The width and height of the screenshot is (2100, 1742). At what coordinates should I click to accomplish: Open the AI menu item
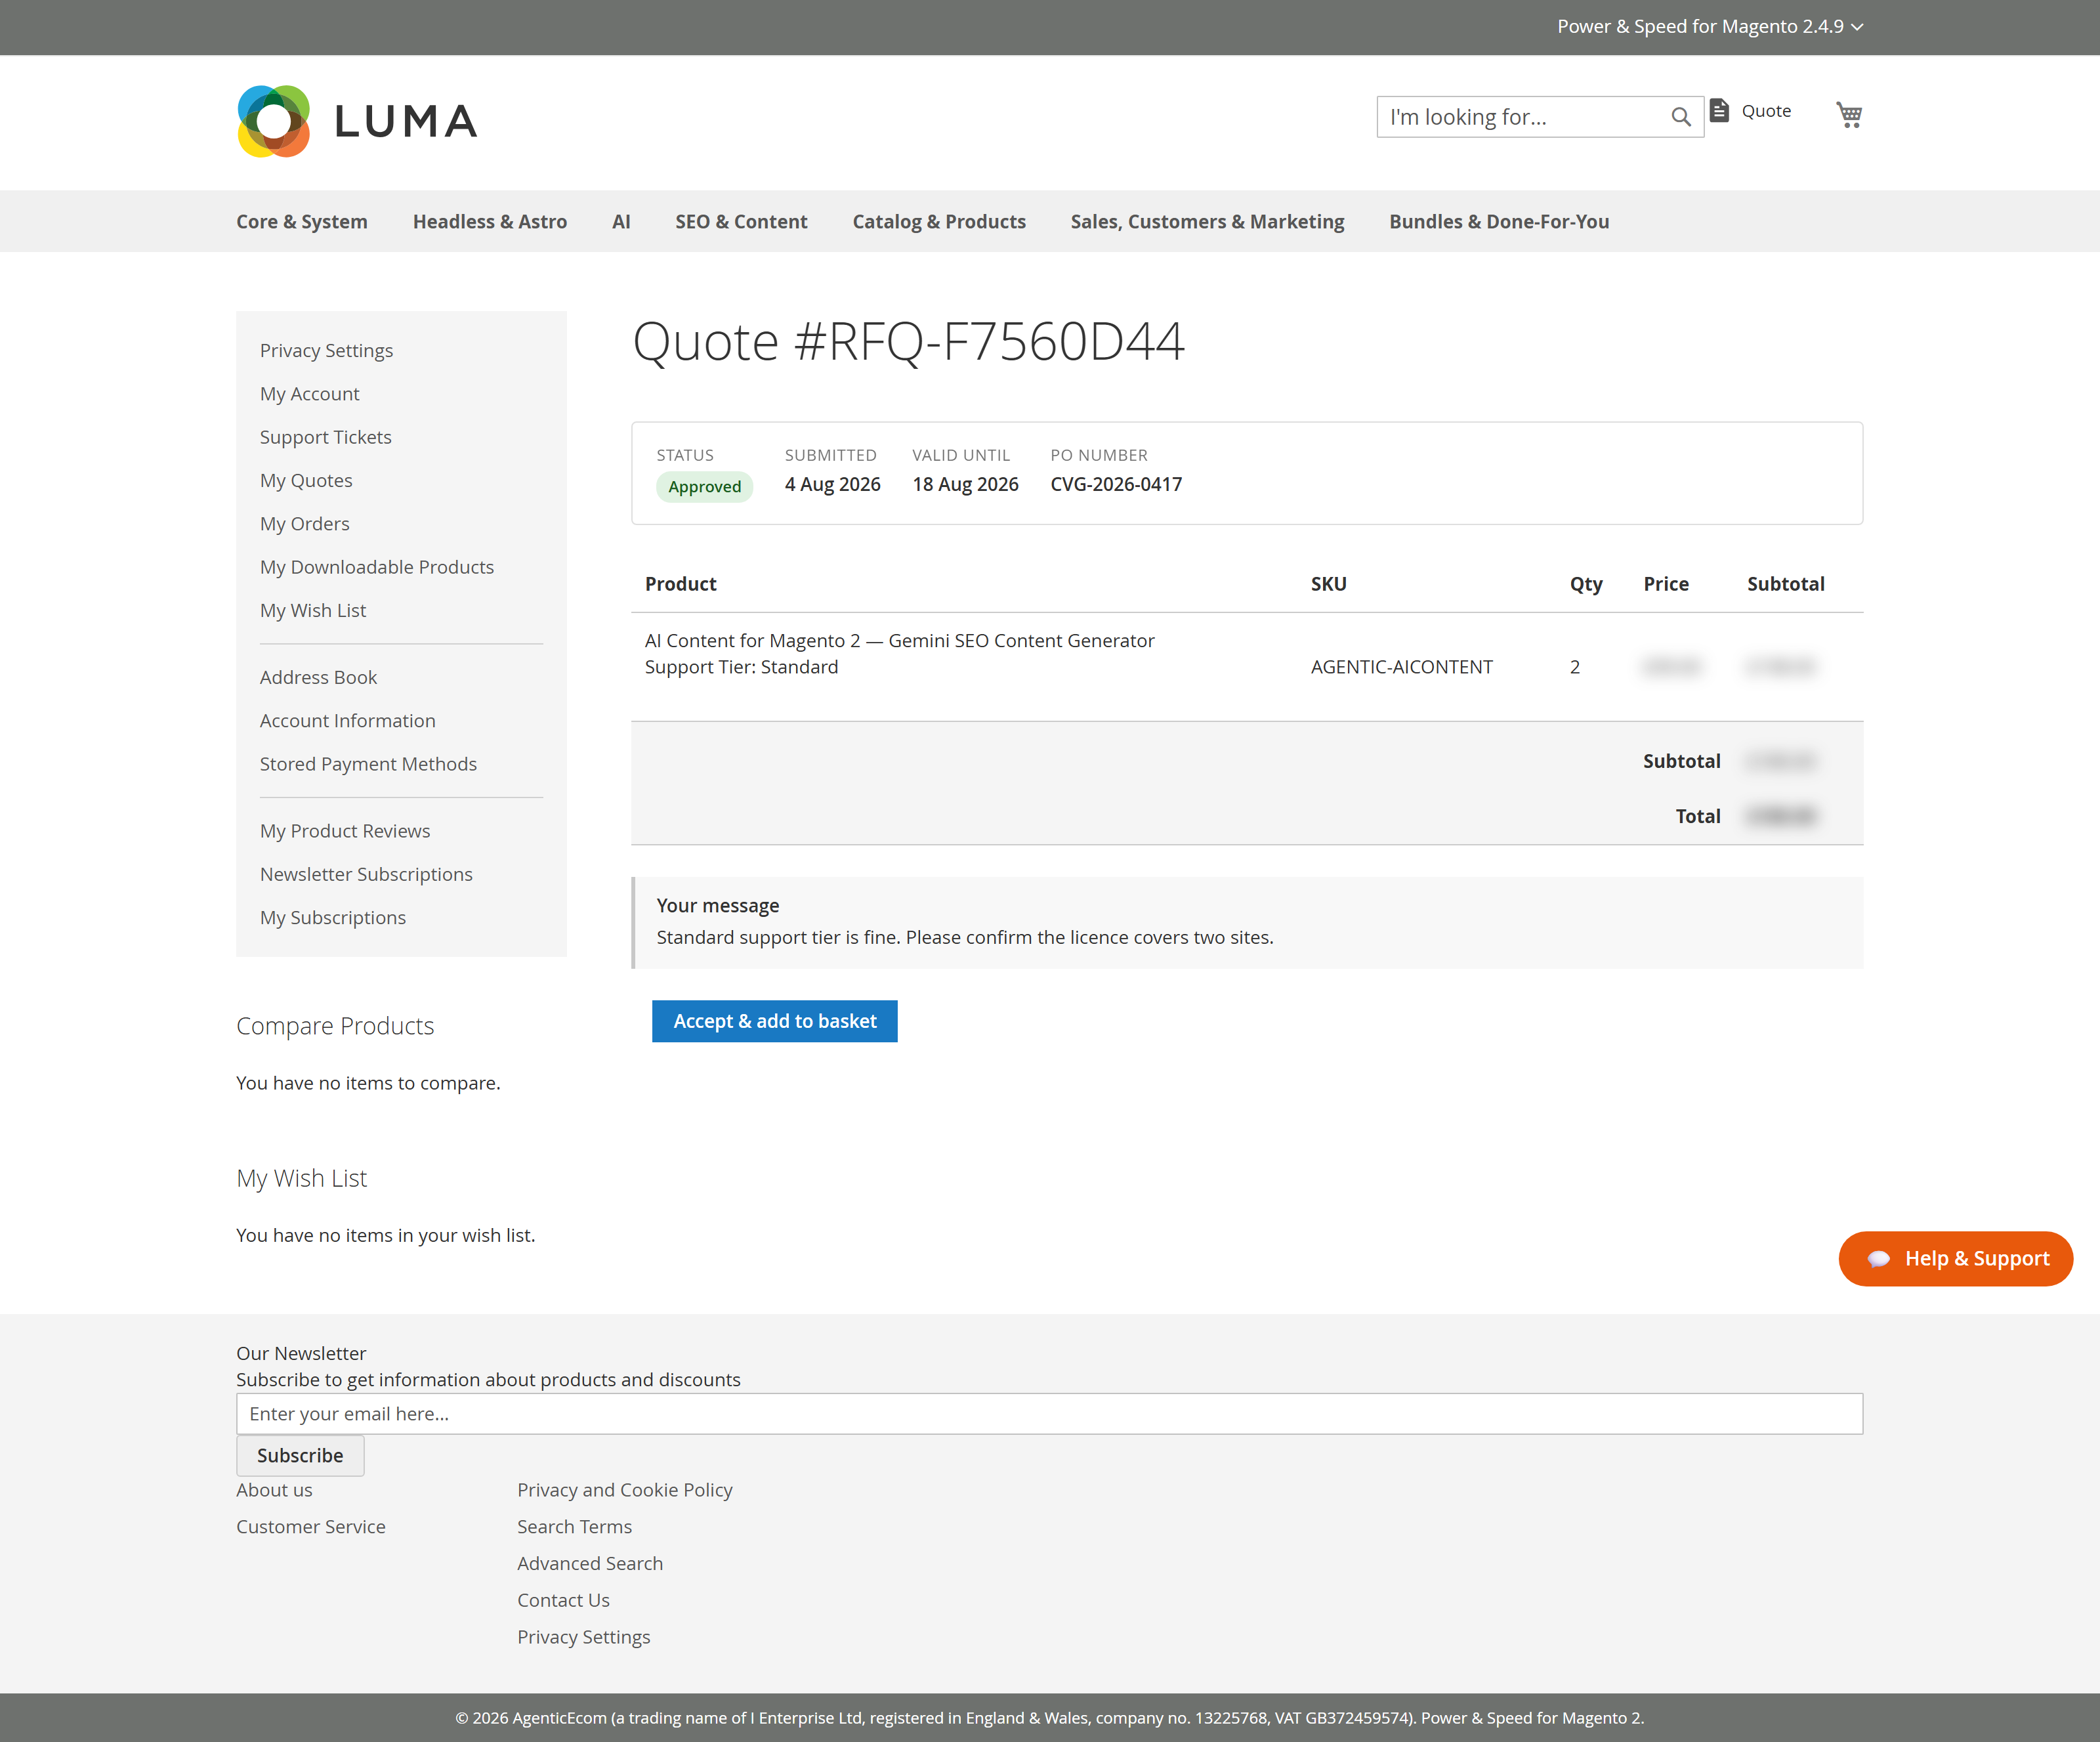point(621,221)
